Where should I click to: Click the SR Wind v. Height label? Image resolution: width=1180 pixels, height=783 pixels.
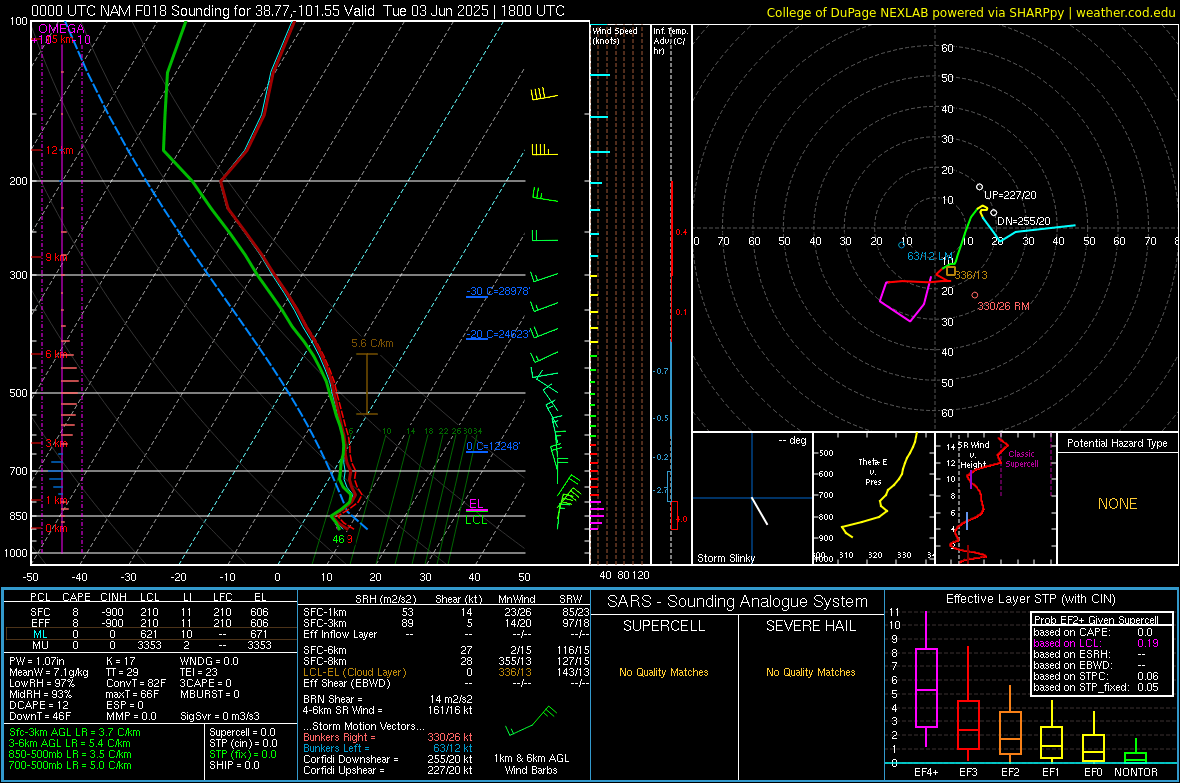tap(973, 455)
